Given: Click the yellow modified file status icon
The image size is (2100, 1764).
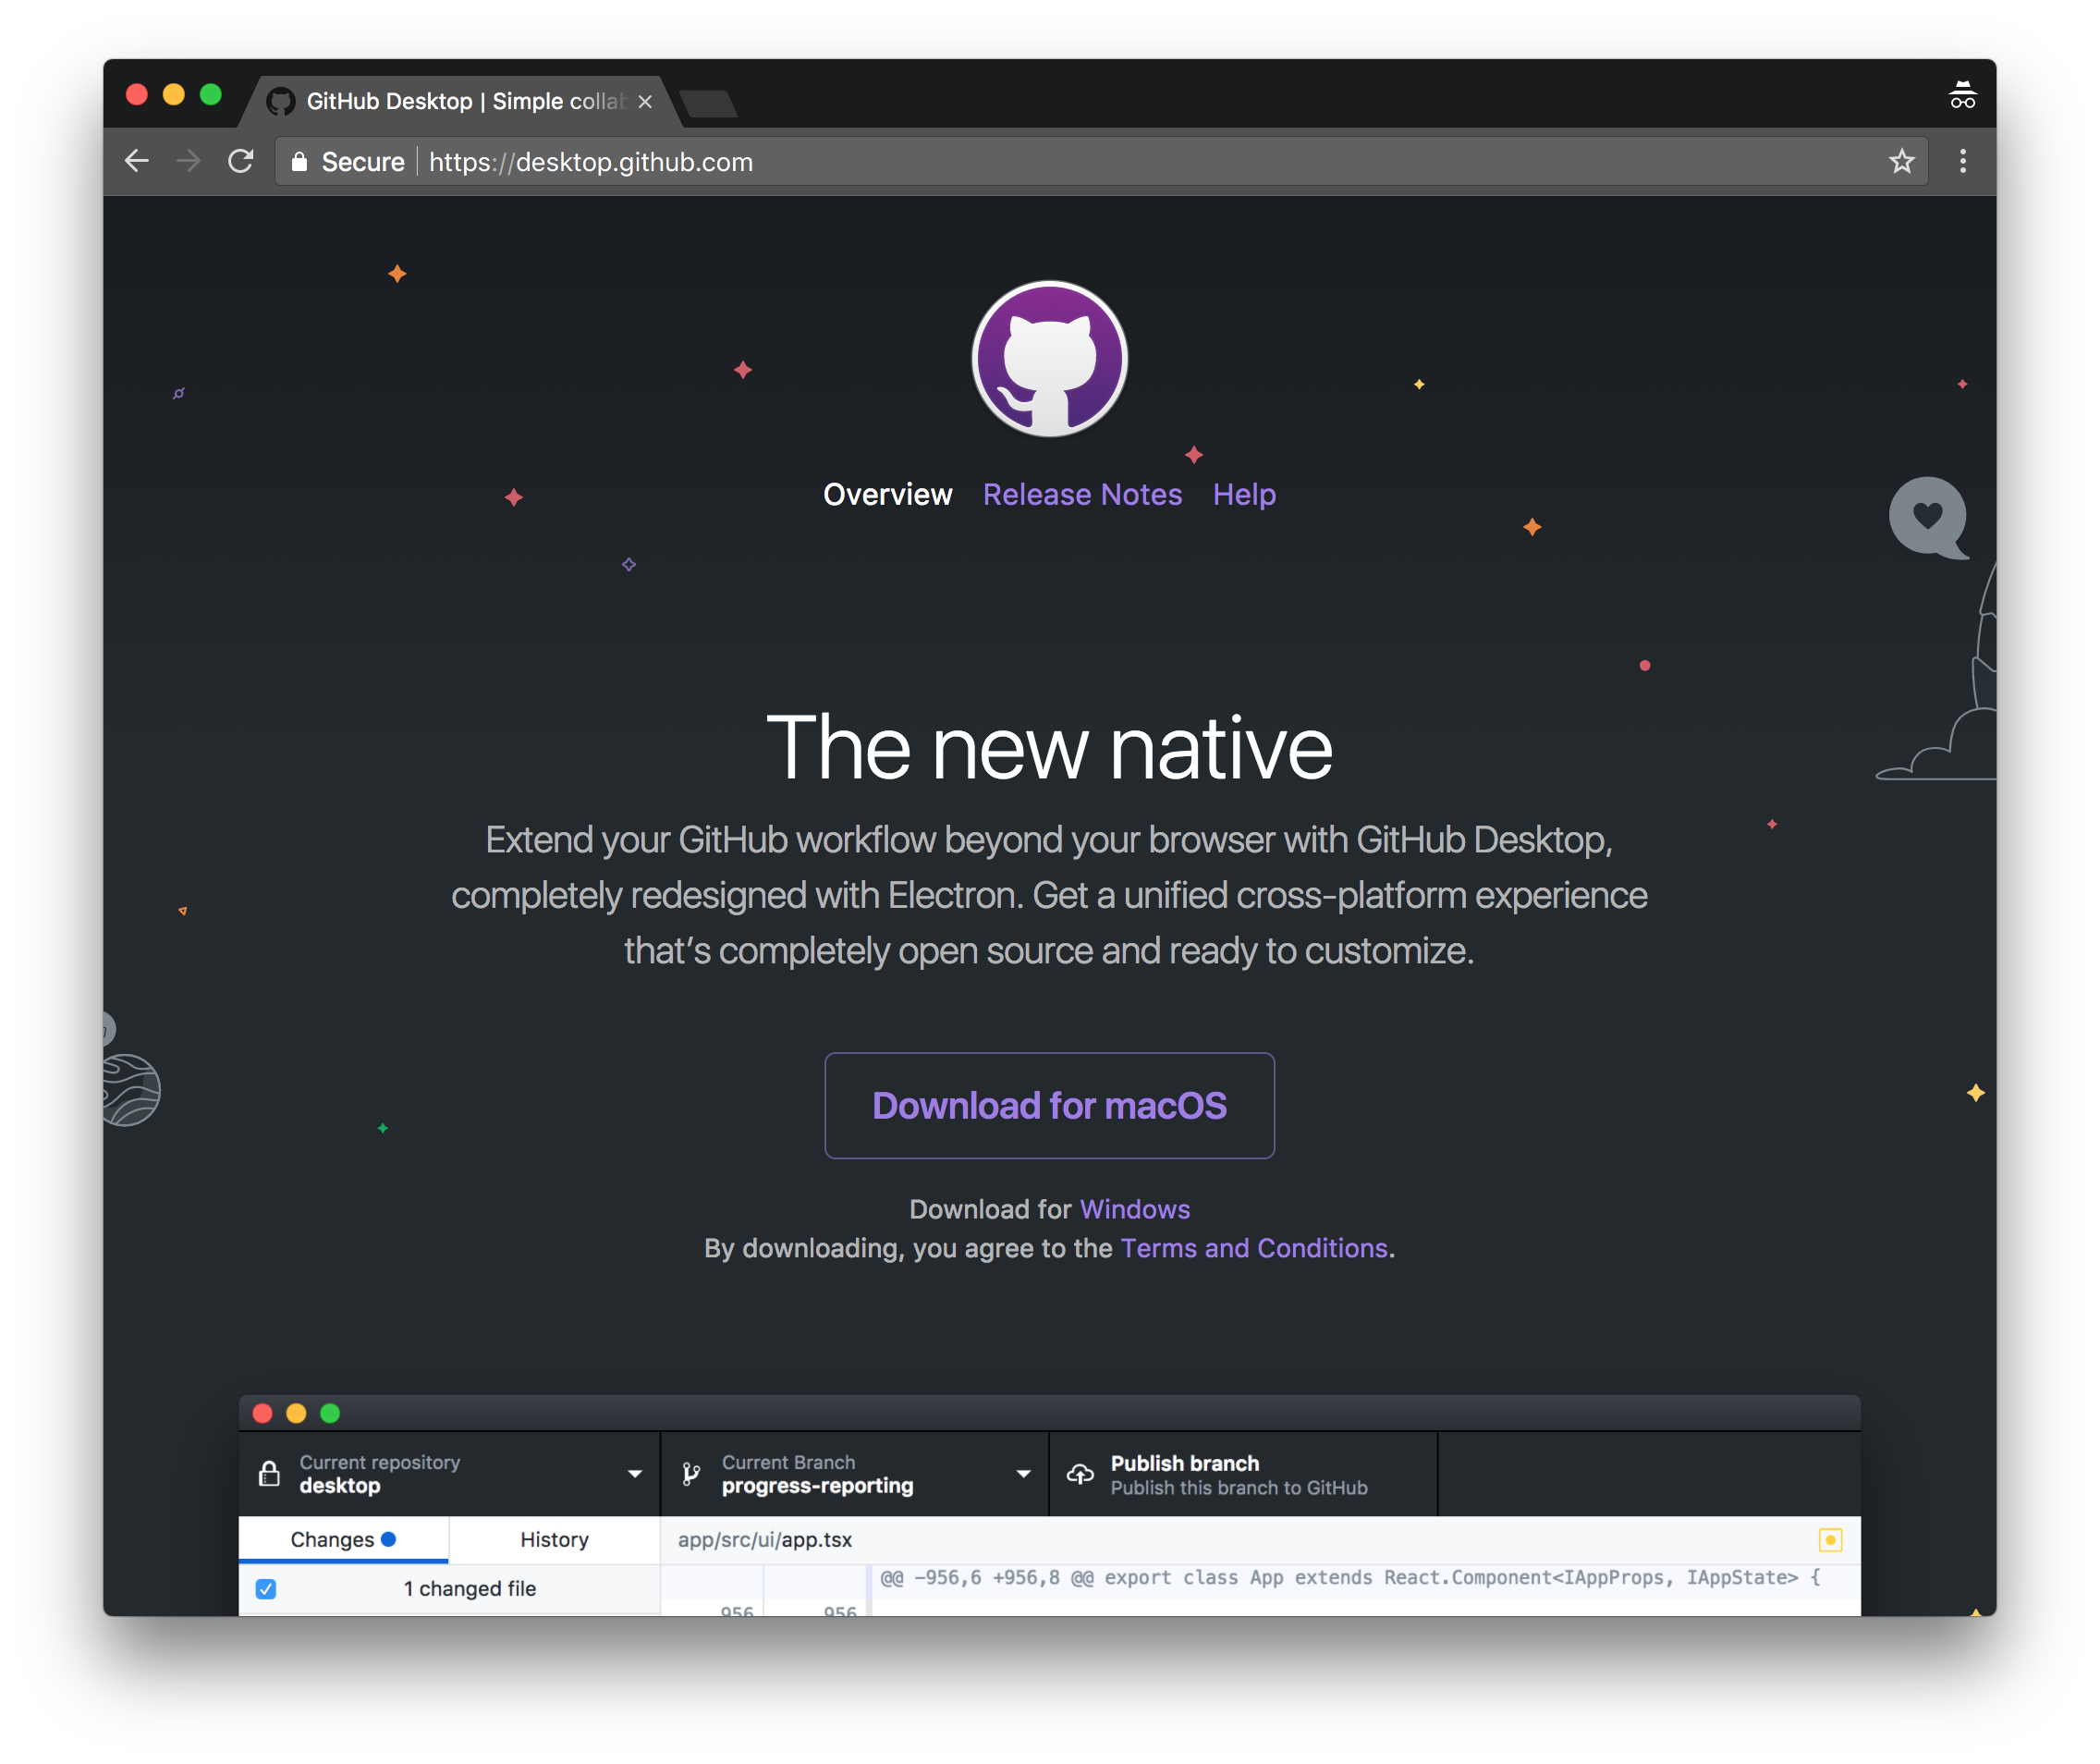Looking at the screenshot, I should pos(1830,1540).
